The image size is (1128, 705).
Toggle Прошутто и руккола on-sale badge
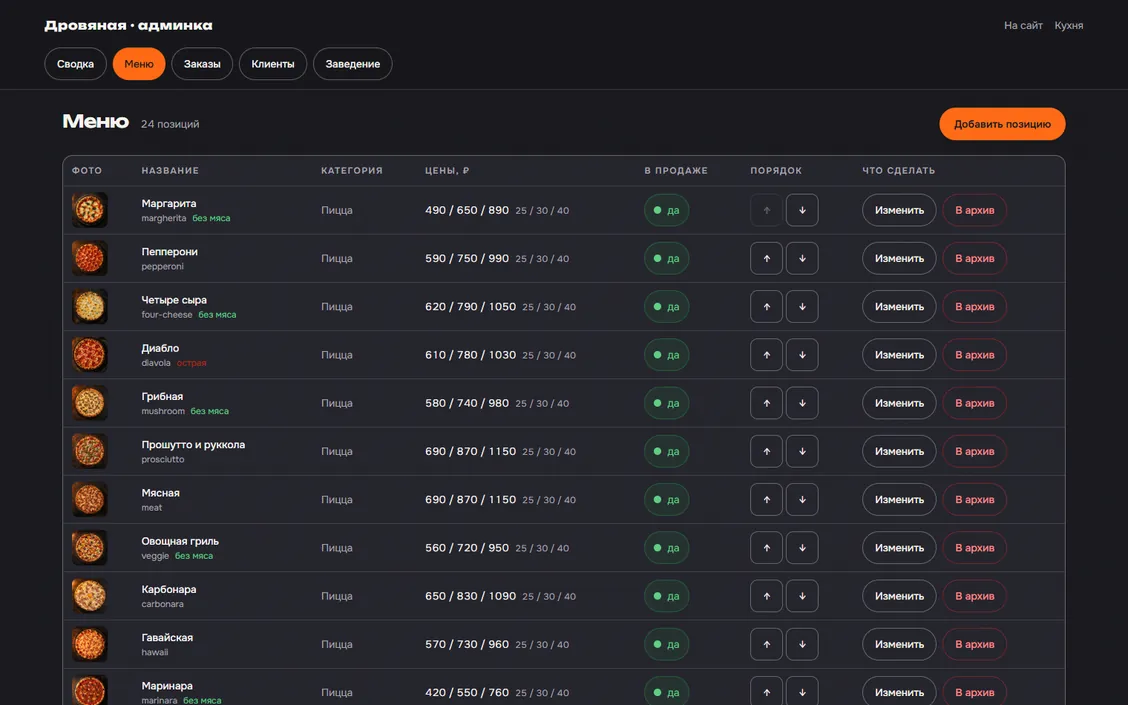point(666,451)
